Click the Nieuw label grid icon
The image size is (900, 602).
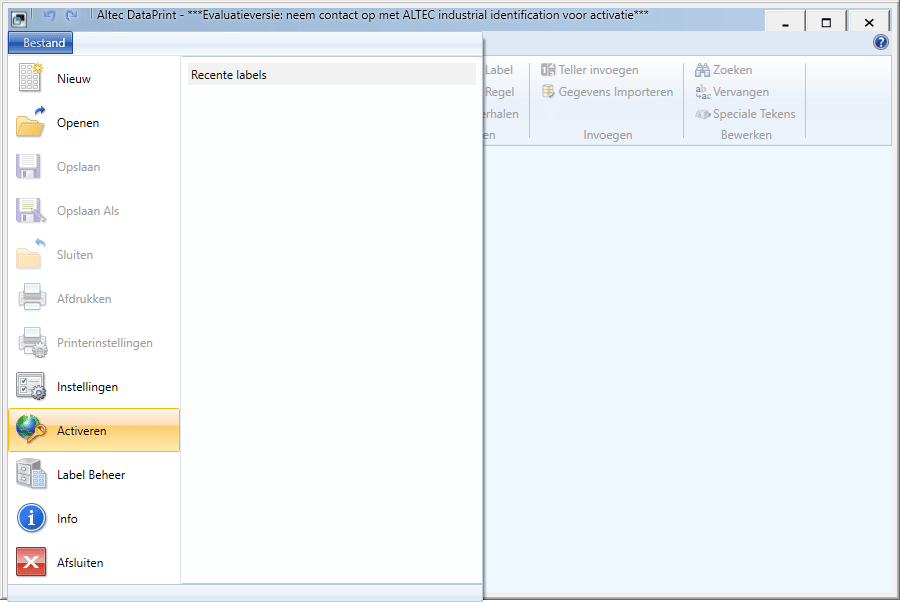click(30, 77)
